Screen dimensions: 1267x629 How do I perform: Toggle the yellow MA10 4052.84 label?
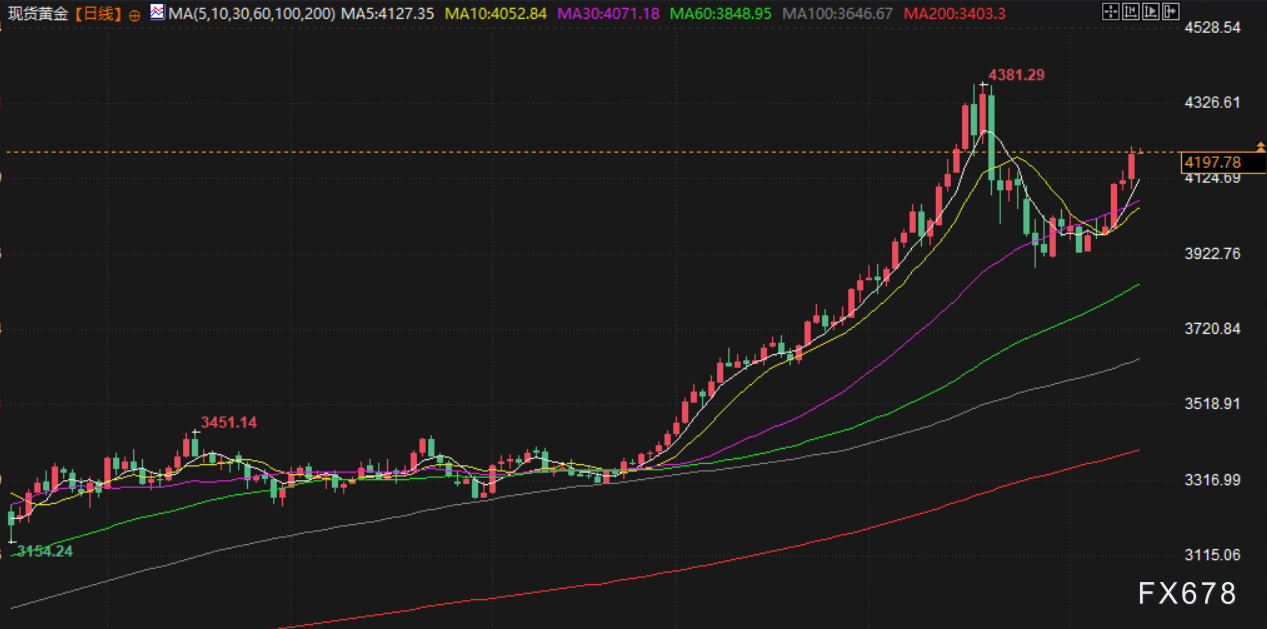(x=496, y=14)
